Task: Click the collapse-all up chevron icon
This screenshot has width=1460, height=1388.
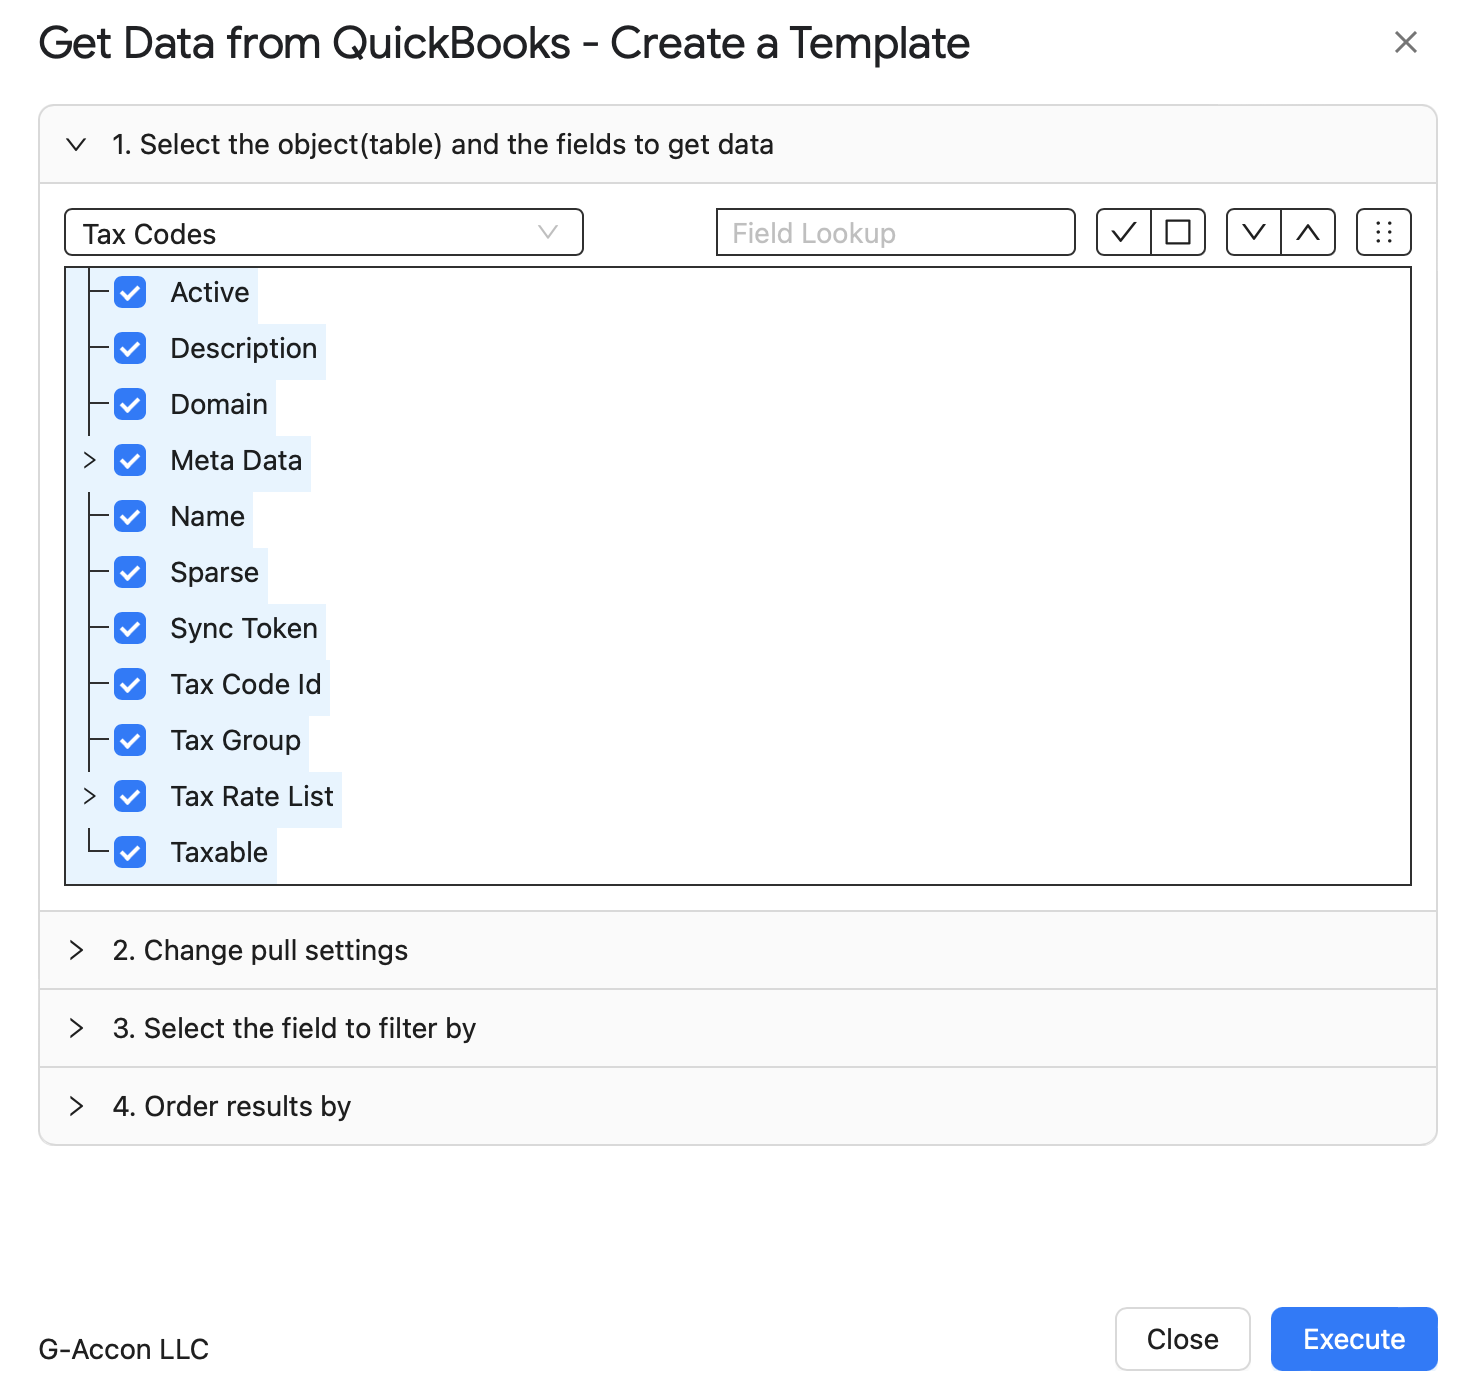Action: [1308, 232]
